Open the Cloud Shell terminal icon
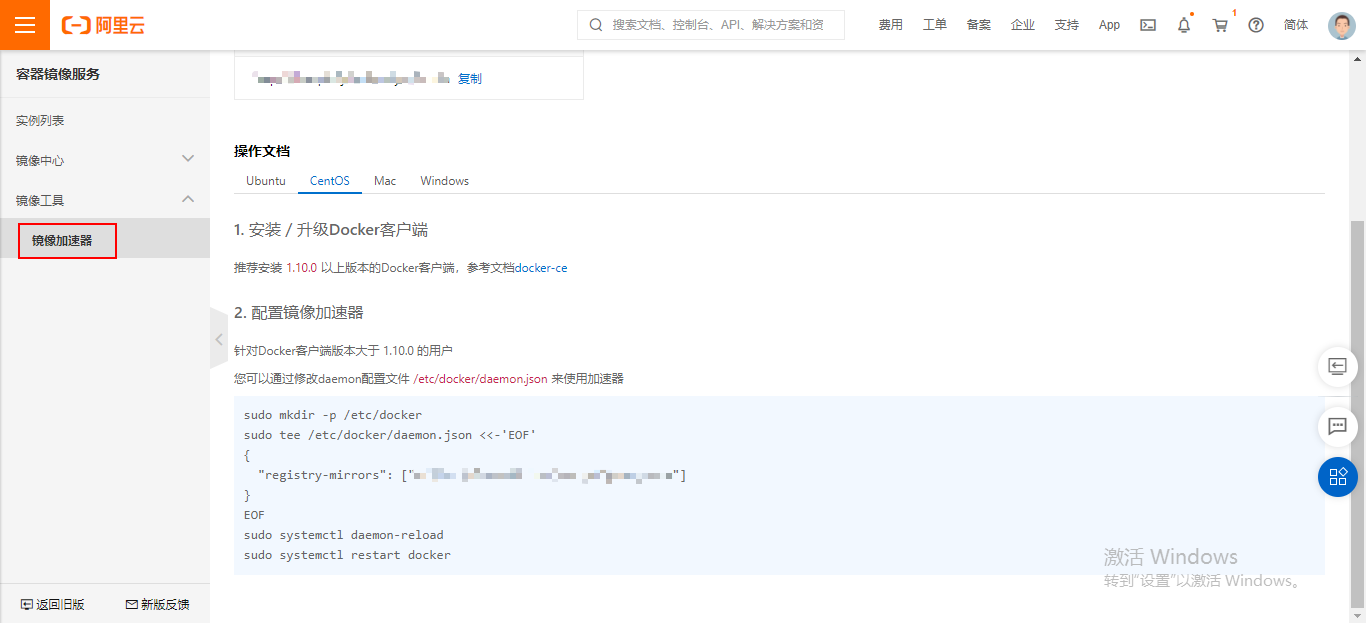 (1148, 25)
